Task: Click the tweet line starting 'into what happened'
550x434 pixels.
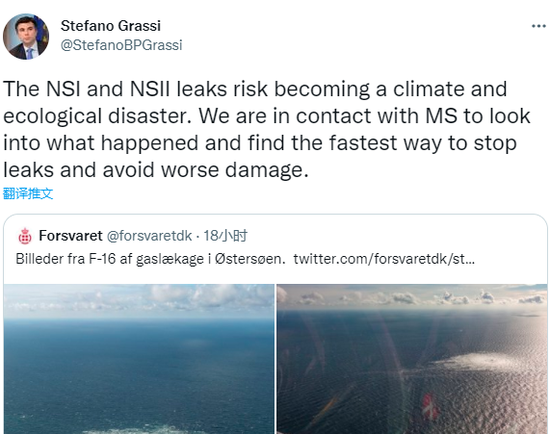Action: coord(260,143)
